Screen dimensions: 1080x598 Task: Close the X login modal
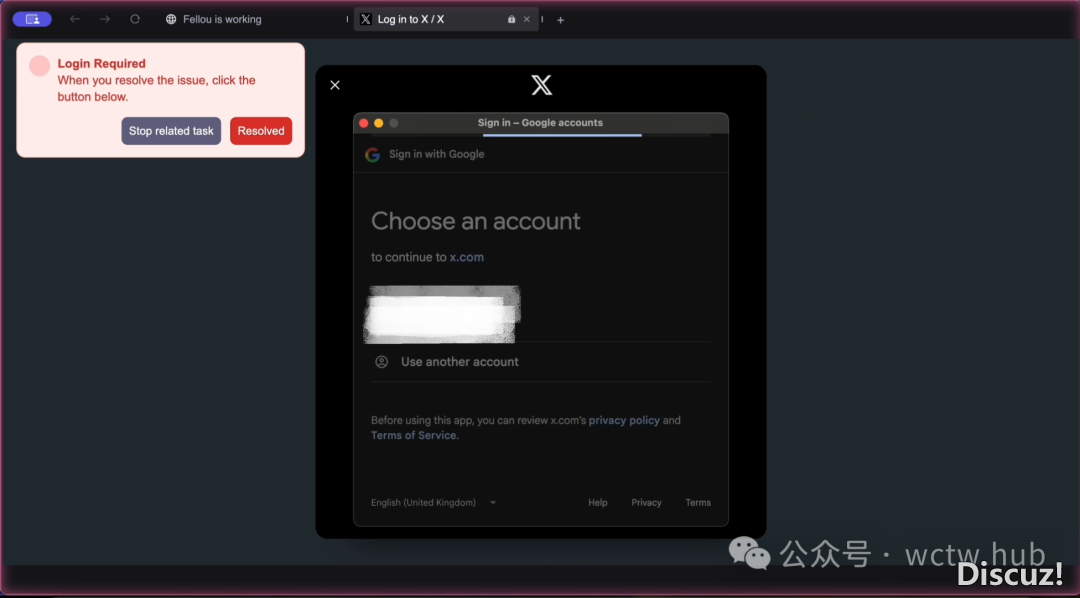(335, 85)
